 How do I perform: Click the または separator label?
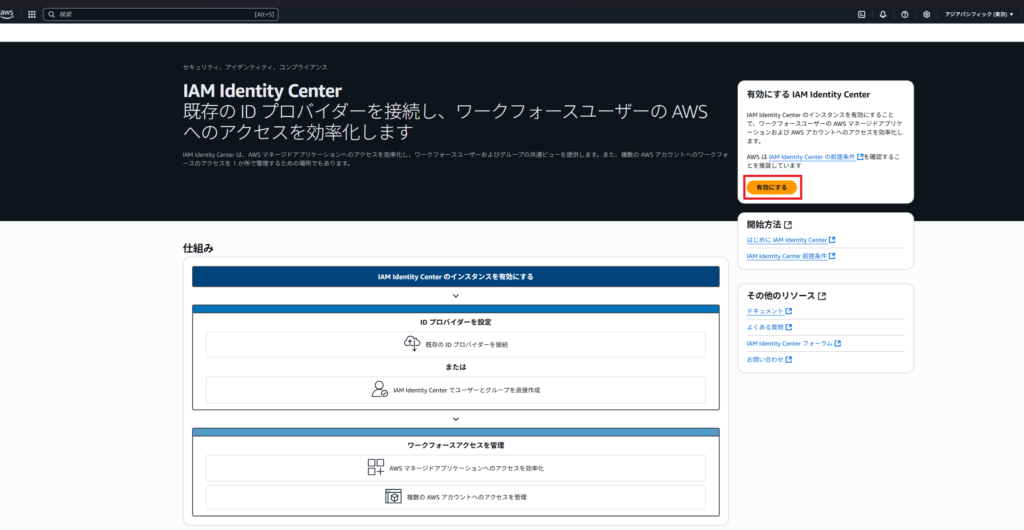pyautogui.click(x=456, y=367)
